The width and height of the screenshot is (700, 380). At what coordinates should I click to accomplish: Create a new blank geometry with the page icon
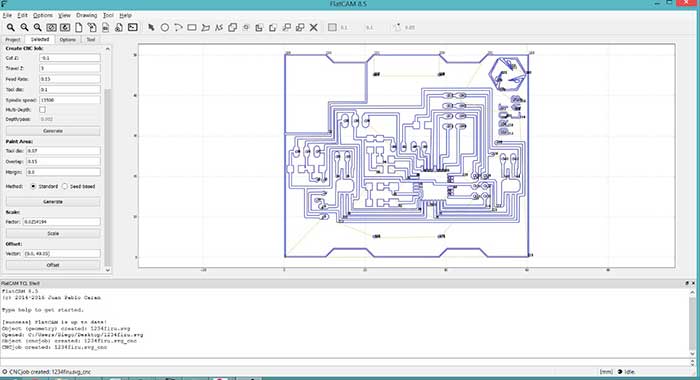[x=79, y=27]
